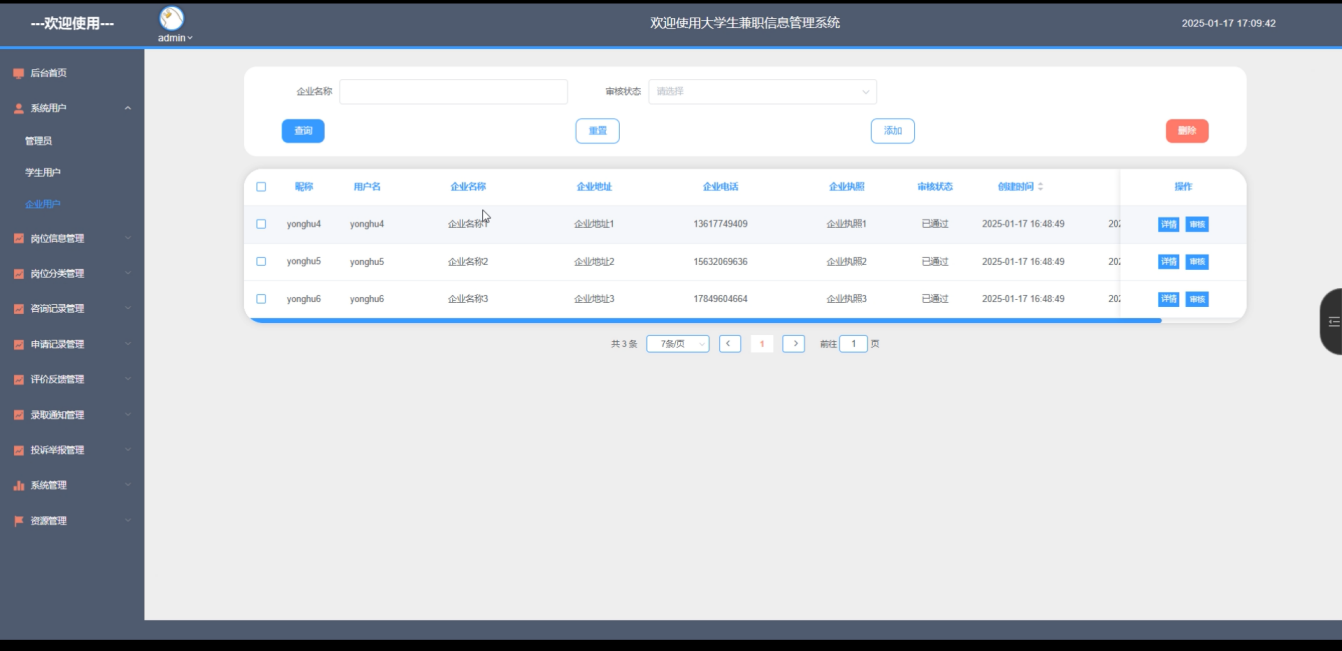Expand the 资源管理 menu chevron

(128, 521)
